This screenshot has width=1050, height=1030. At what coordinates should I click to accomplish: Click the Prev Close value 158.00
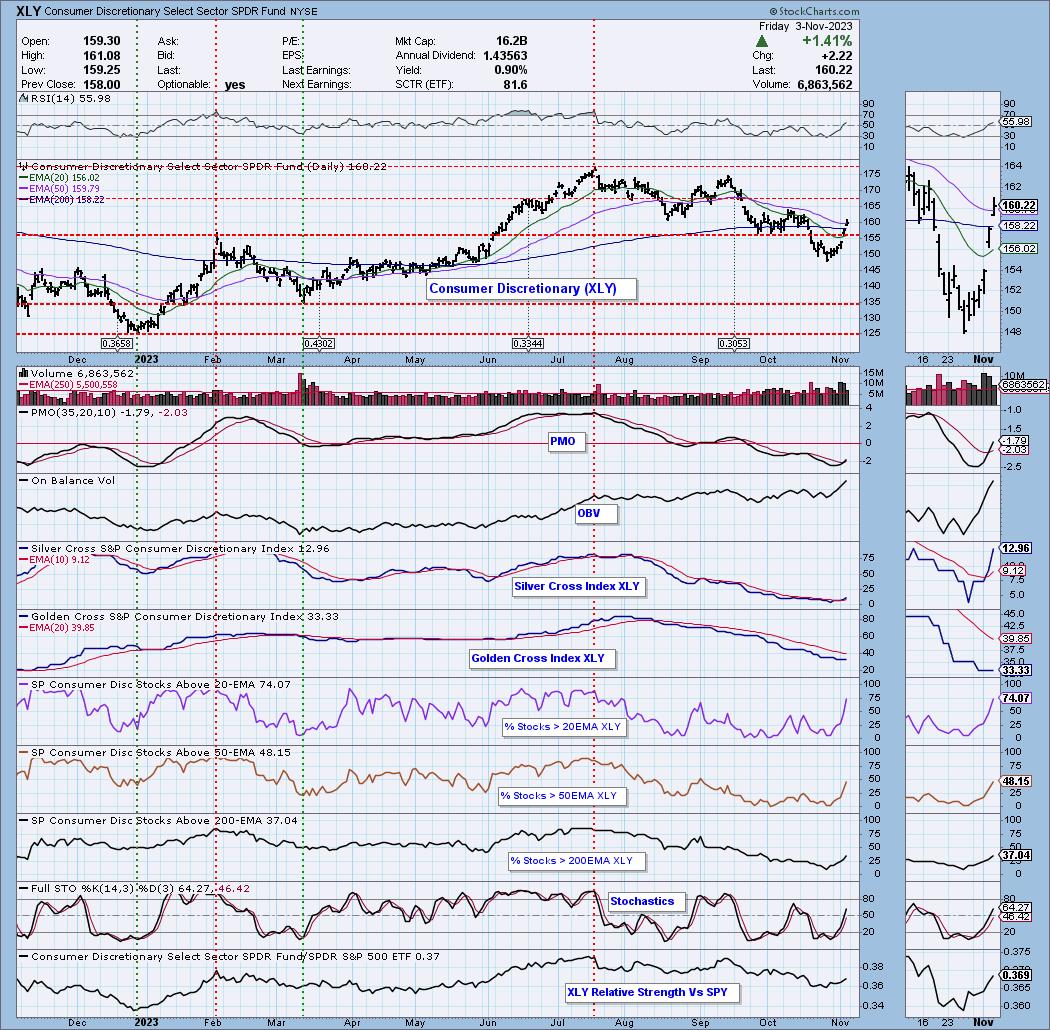pyautogui.click(x=101, y=85)
